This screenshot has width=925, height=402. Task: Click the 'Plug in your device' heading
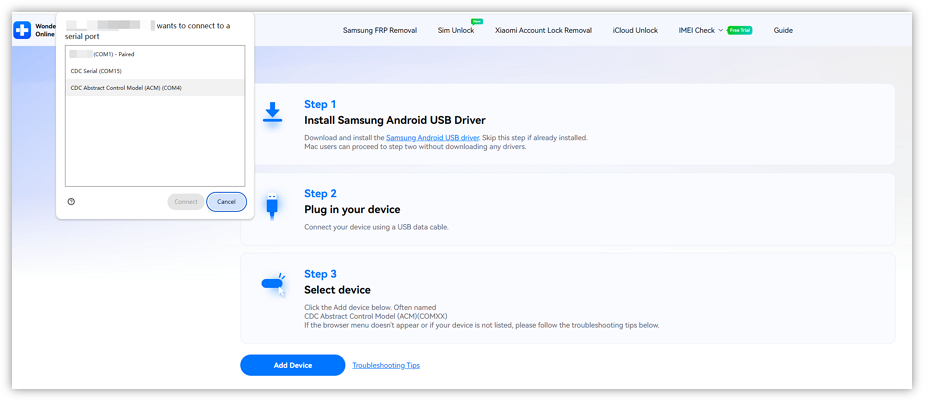(x=352, y=210)
